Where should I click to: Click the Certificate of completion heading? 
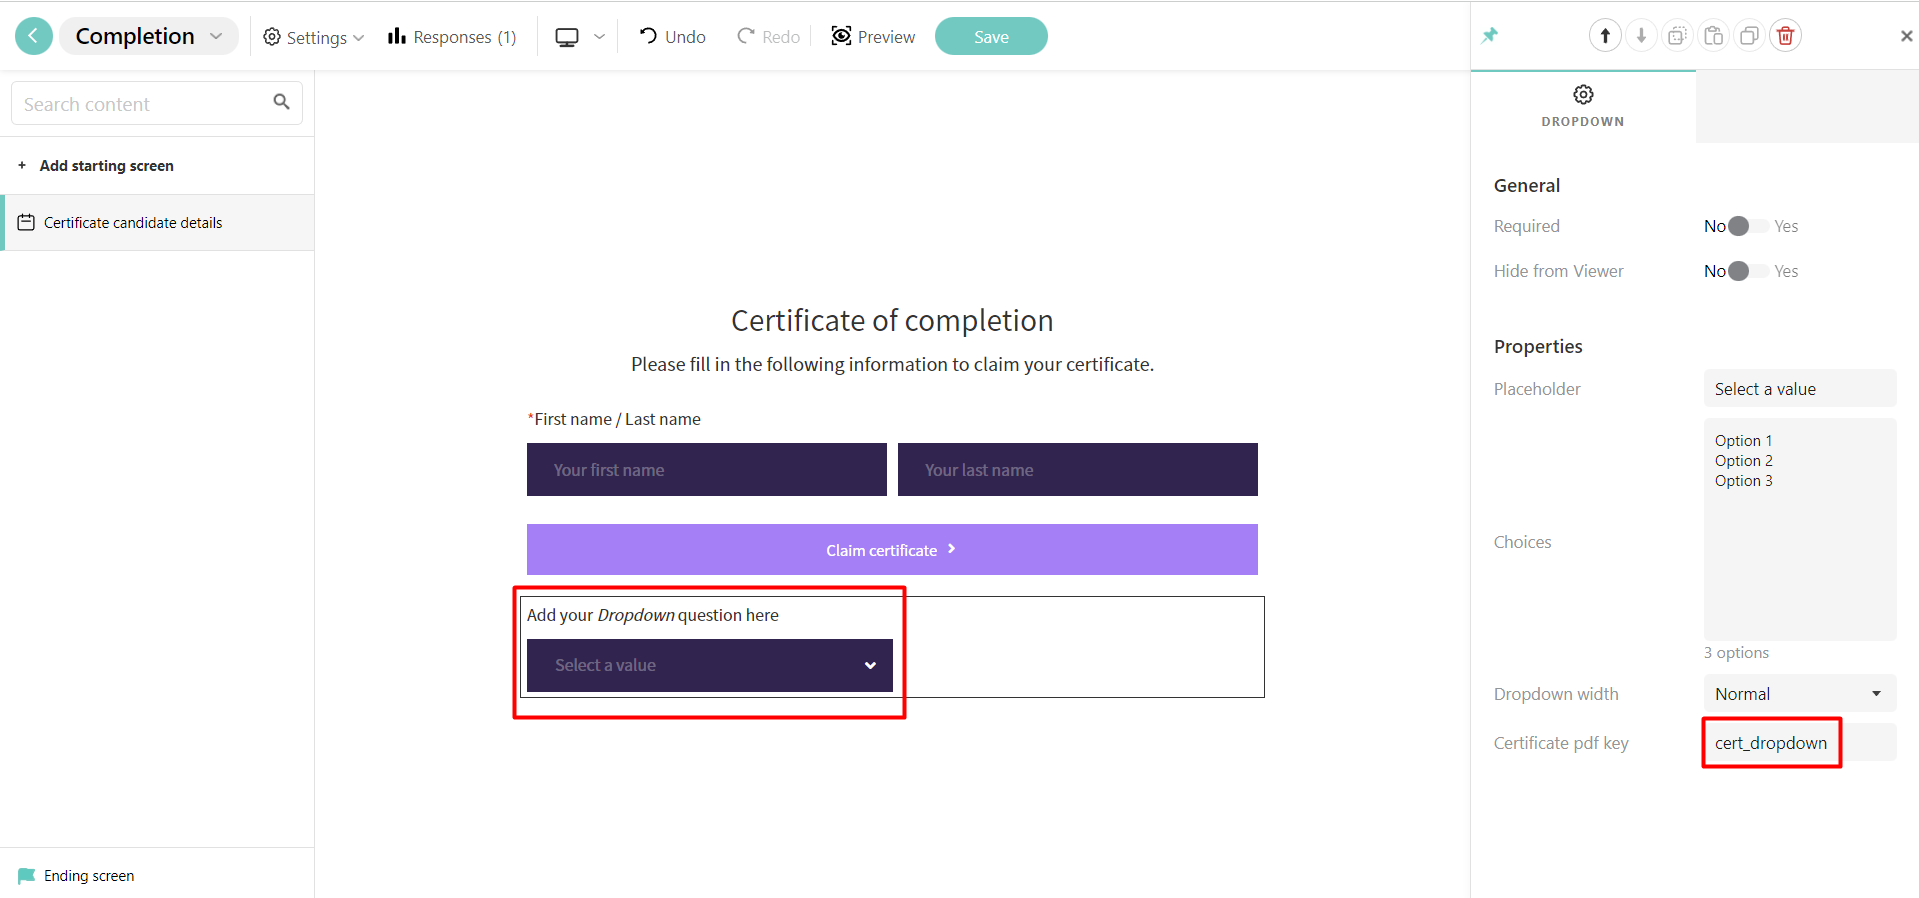[x=892, y=321]
